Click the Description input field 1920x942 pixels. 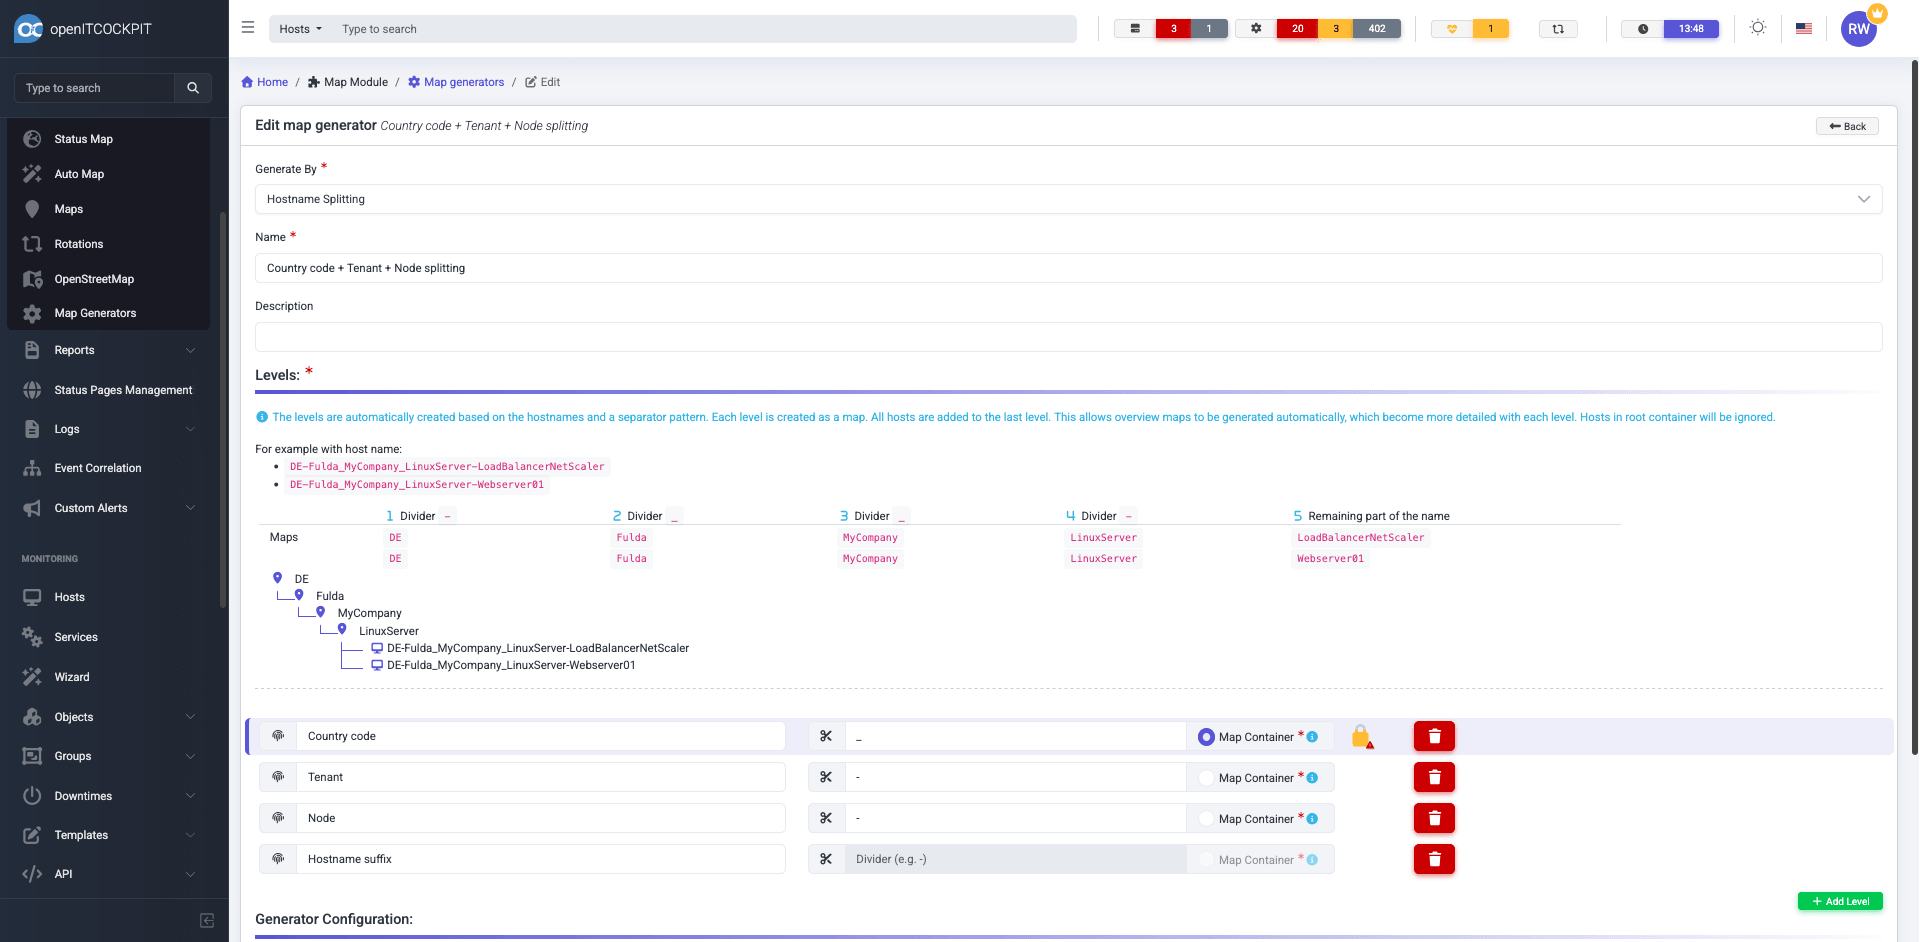[1067, 337]
